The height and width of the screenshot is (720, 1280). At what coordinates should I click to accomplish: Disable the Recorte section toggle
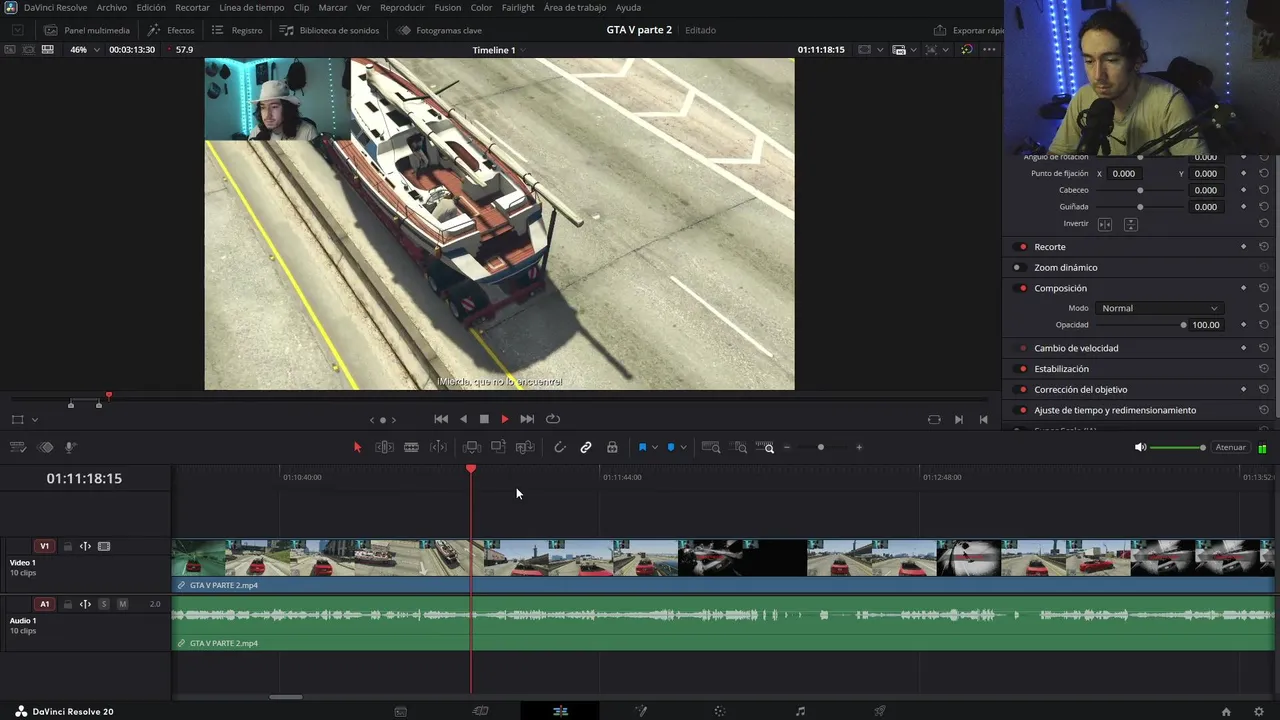click(x=1022, y=247)
